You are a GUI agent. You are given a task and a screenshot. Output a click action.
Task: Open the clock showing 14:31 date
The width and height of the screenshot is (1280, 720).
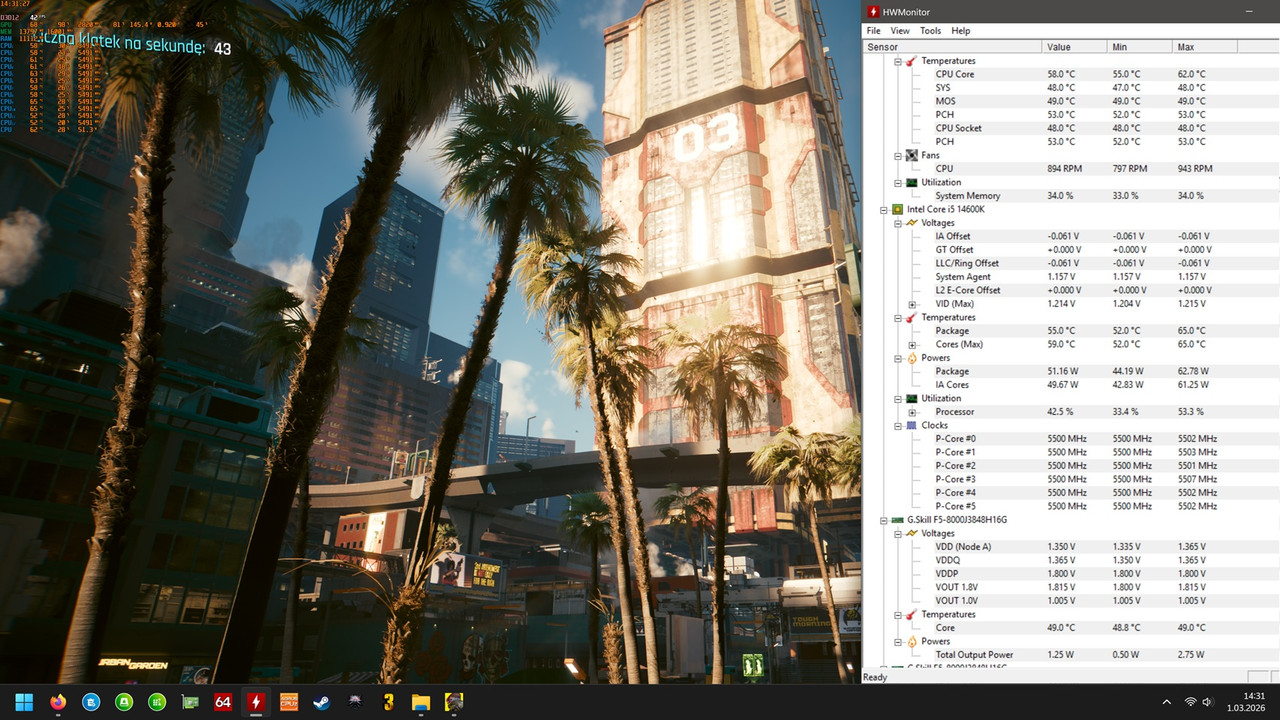click(1246, 702)
